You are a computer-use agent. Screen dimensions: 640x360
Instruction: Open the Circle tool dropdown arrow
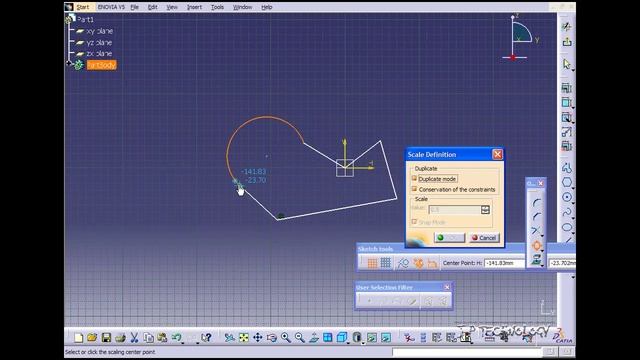573,203
